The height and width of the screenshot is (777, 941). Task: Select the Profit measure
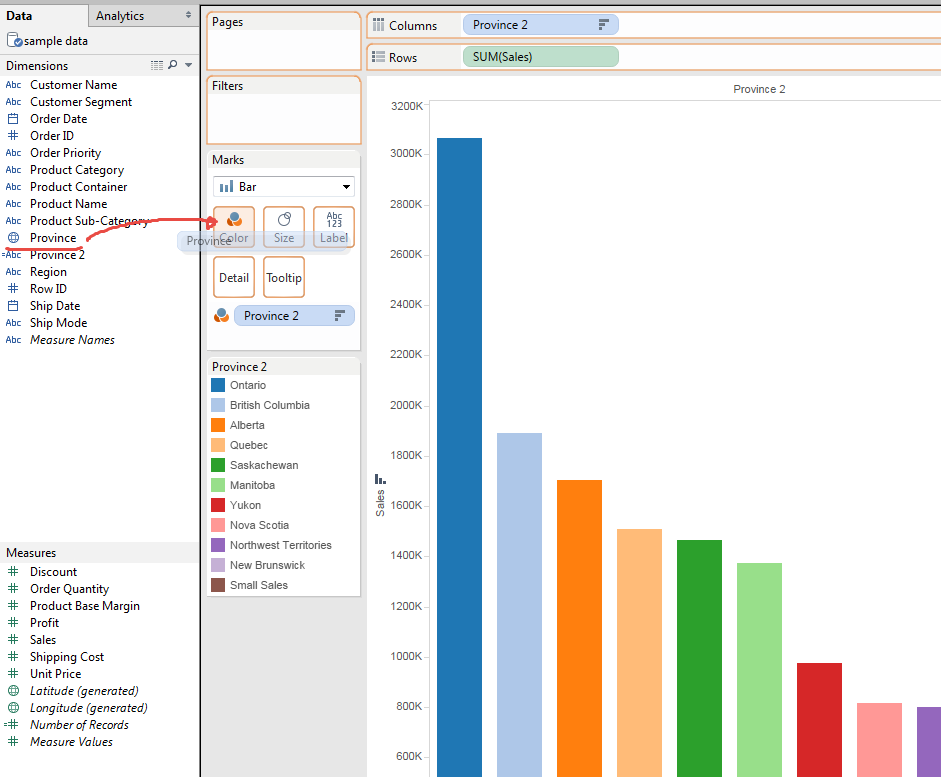44,622
